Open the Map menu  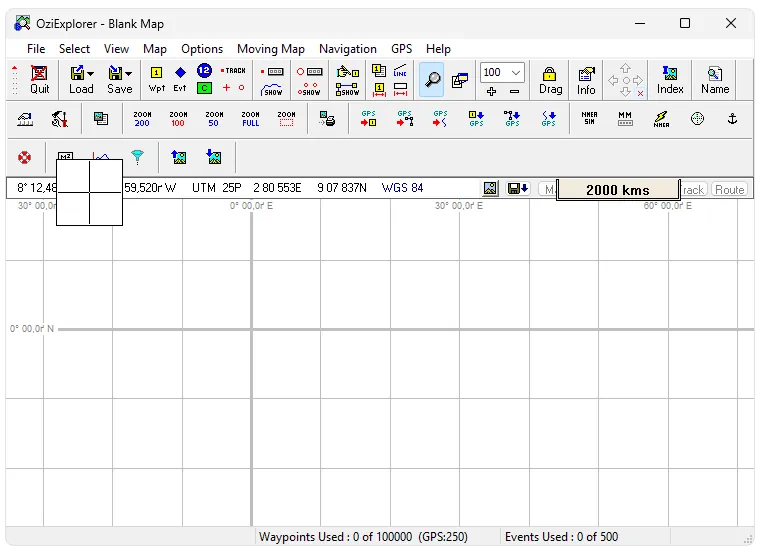155,49
